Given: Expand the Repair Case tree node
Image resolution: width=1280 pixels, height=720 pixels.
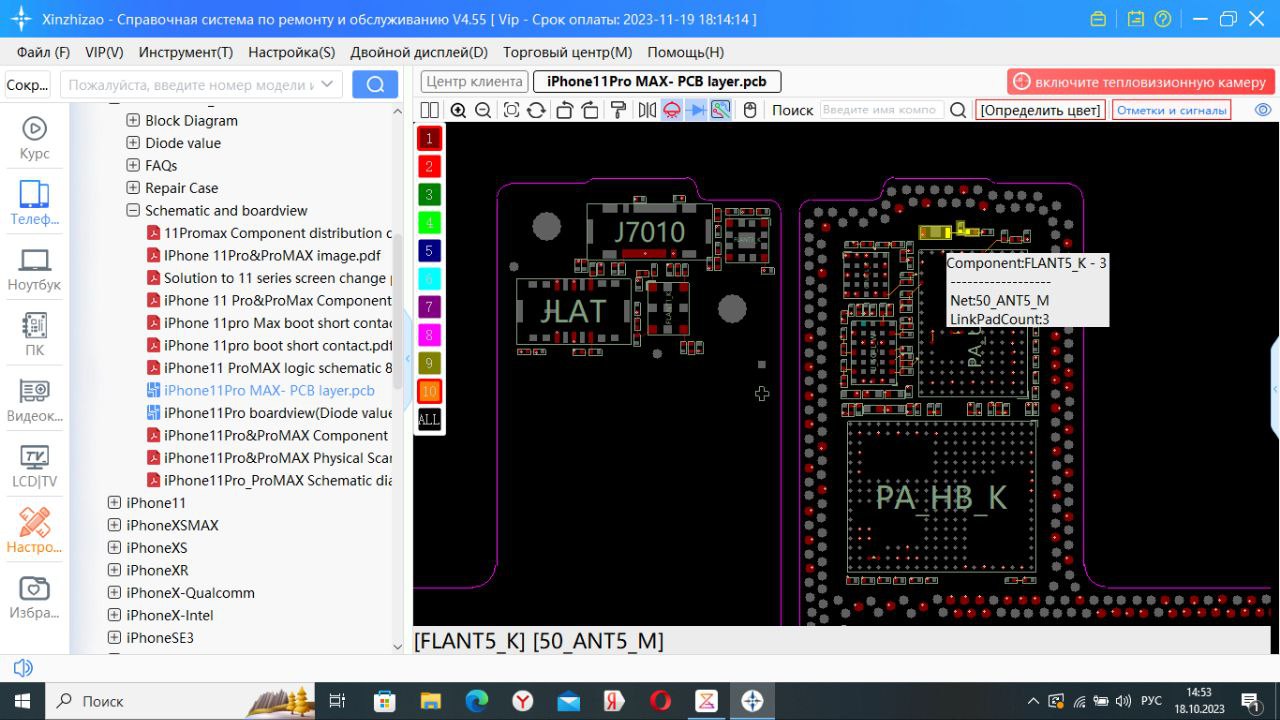Looking at the screenshot, I should pos(133,188).
